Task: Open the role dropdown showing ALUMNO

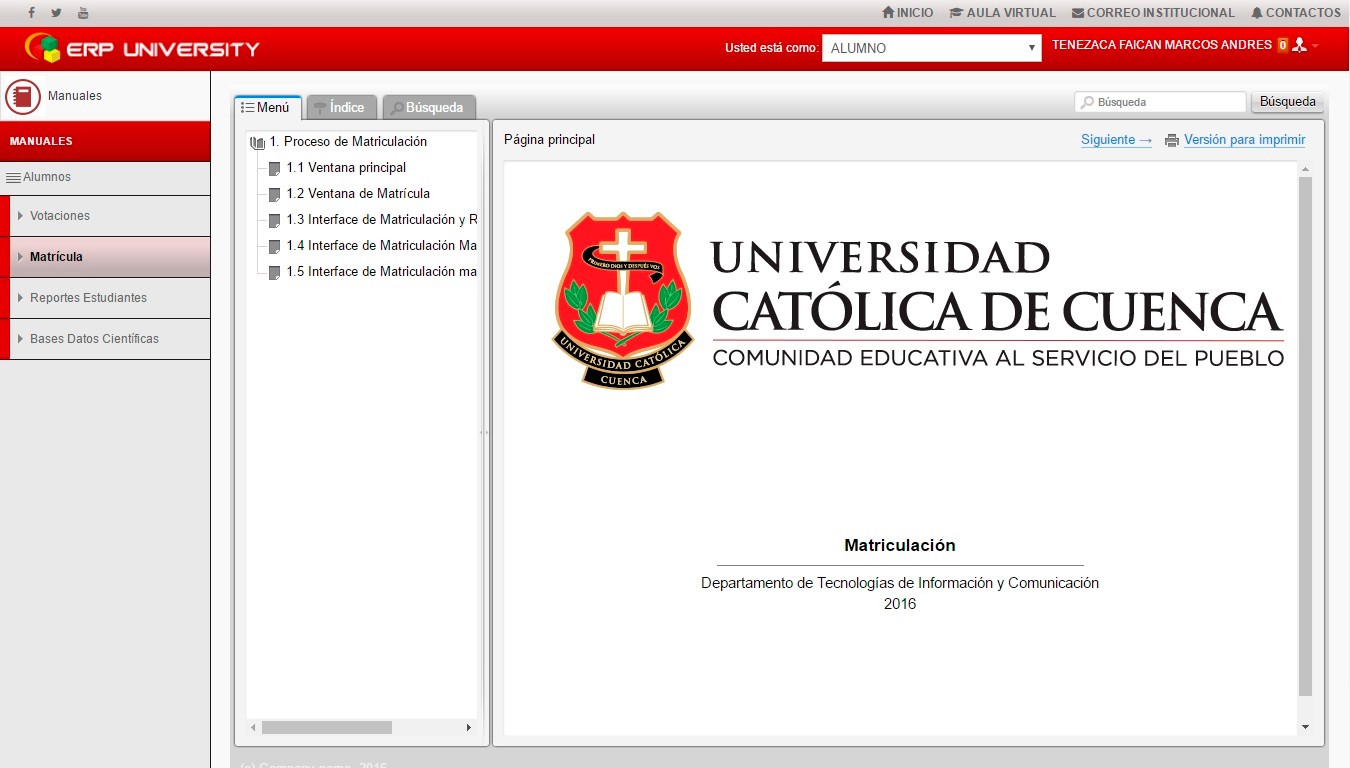Action: coord(931,48)
